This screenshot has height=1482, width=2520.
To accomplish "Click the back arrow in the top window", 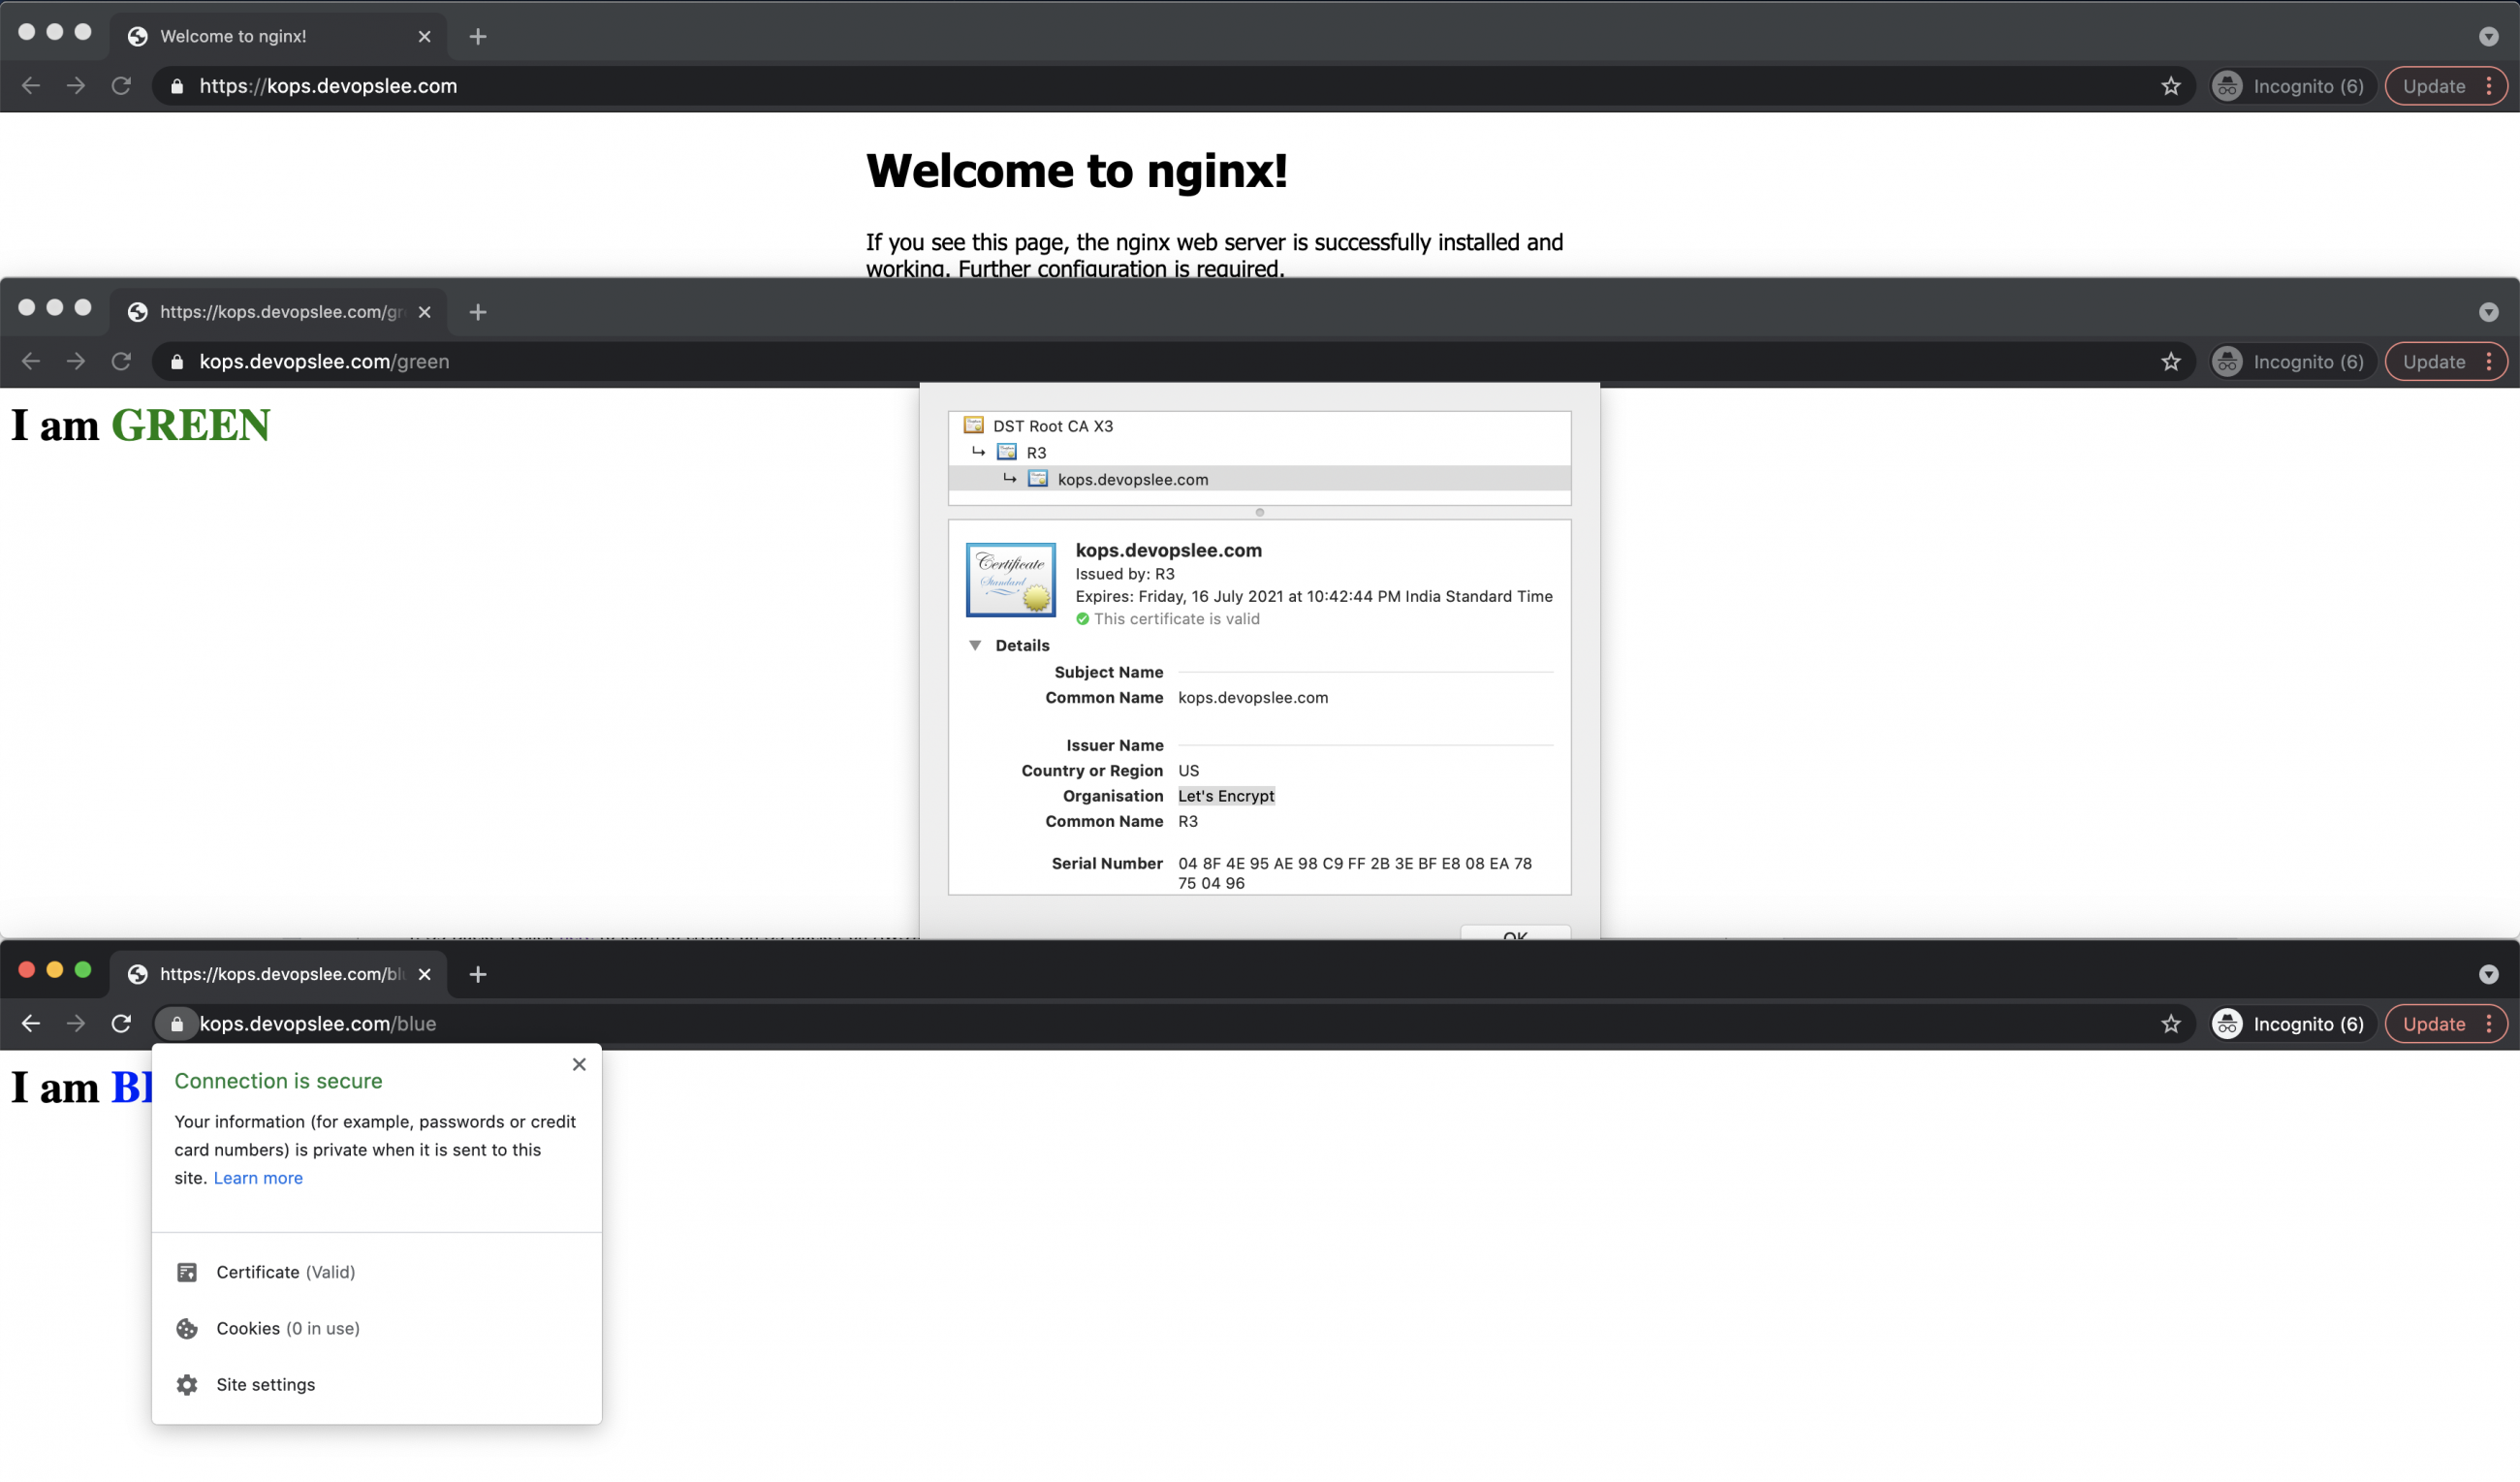I will pyautogui.click(x=30, y=86).
